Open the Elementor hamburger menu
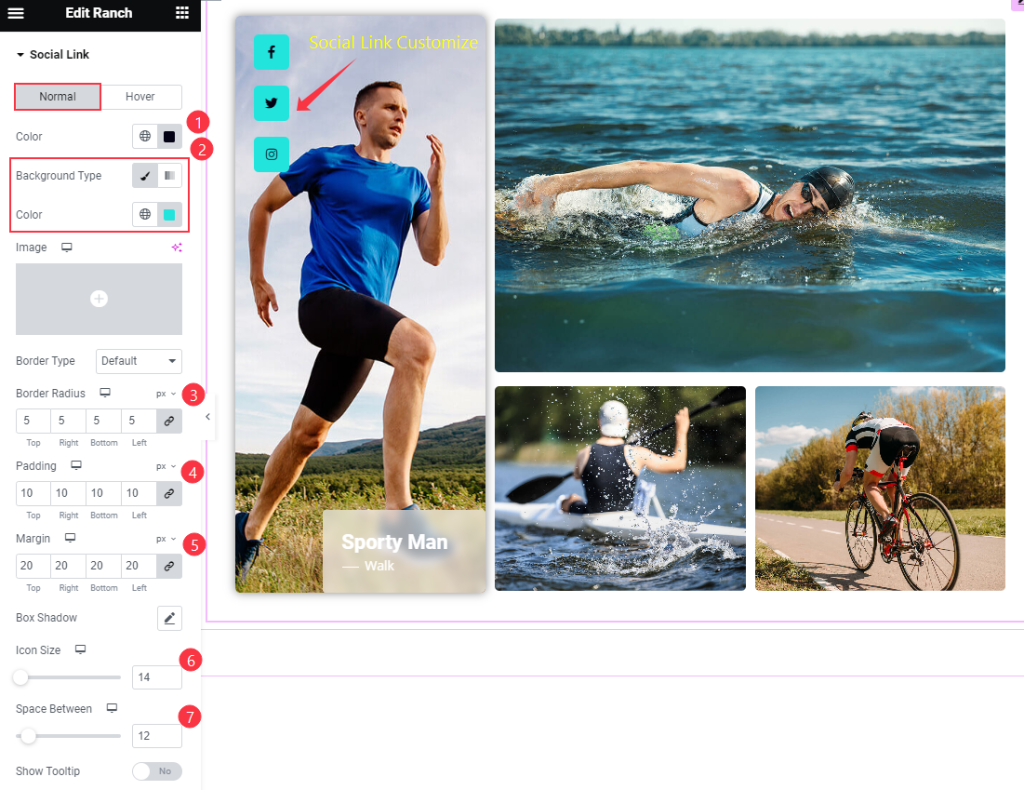This screenshot has height=790, width=1024. click(16, 13)
